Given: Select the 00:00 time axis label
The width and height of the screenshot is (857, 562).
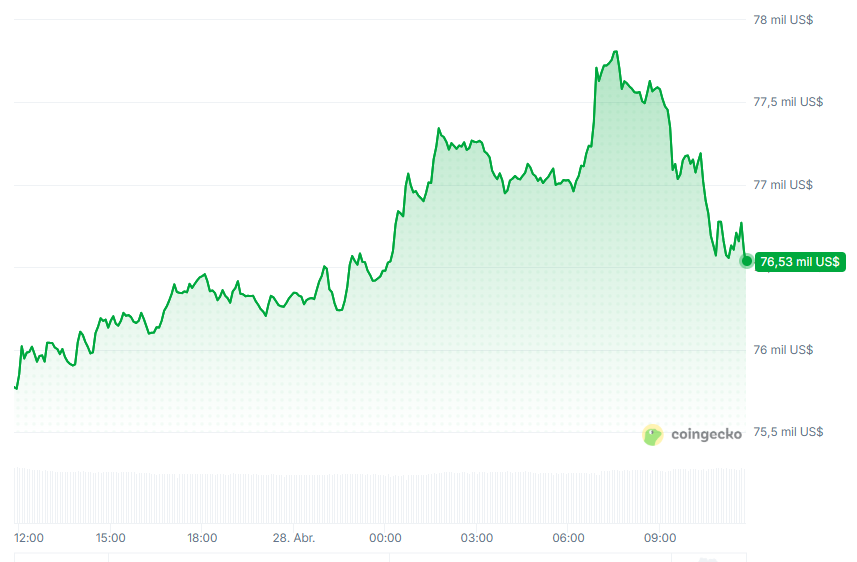Looking at the screenshot, I should (385, 538).
